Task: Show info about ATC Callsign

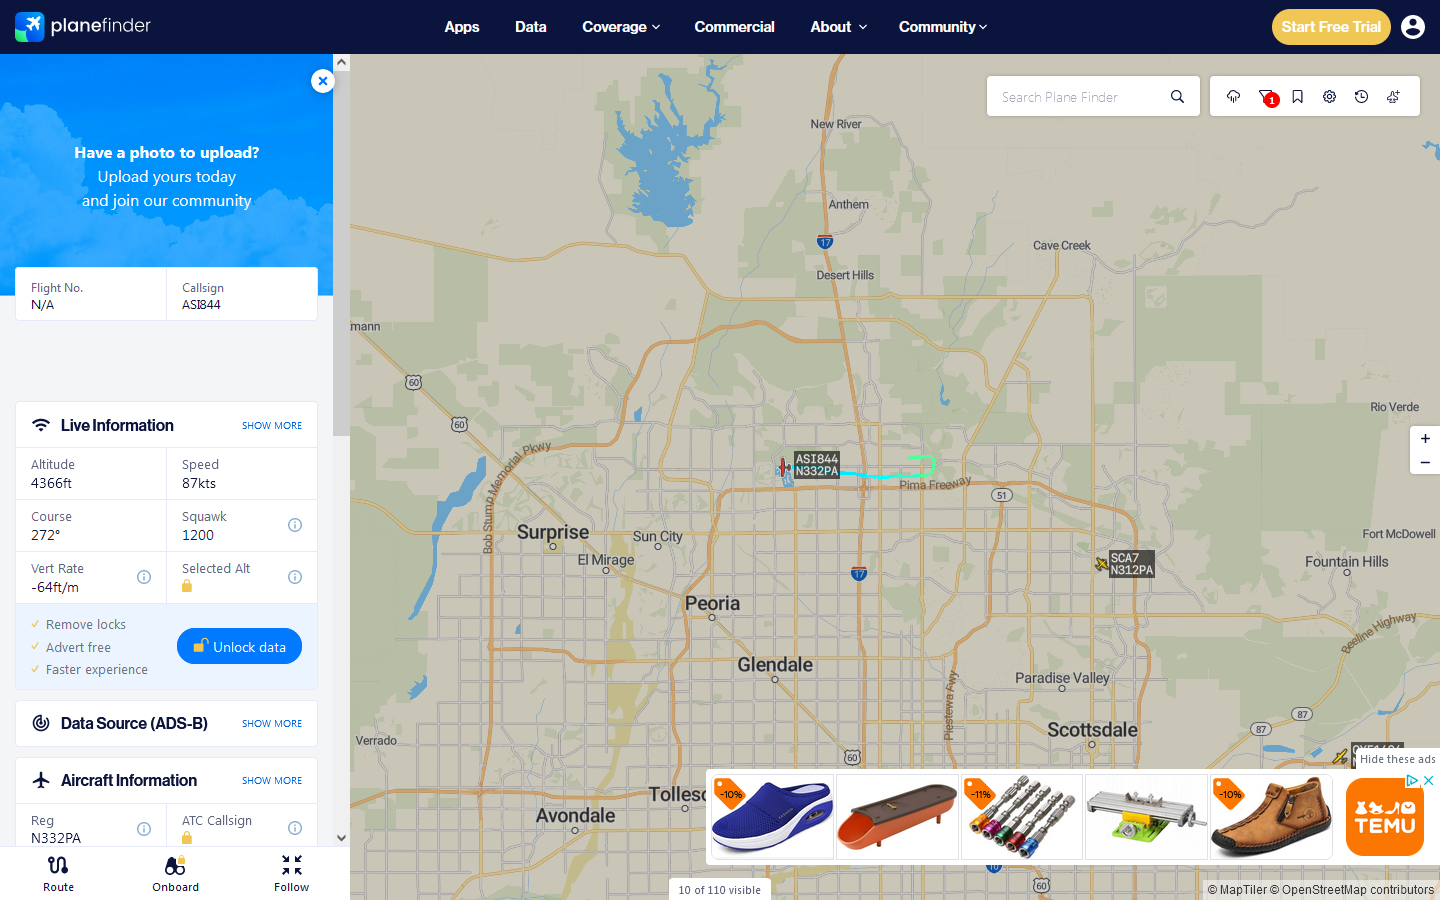Action: click(x=295, y=828)
